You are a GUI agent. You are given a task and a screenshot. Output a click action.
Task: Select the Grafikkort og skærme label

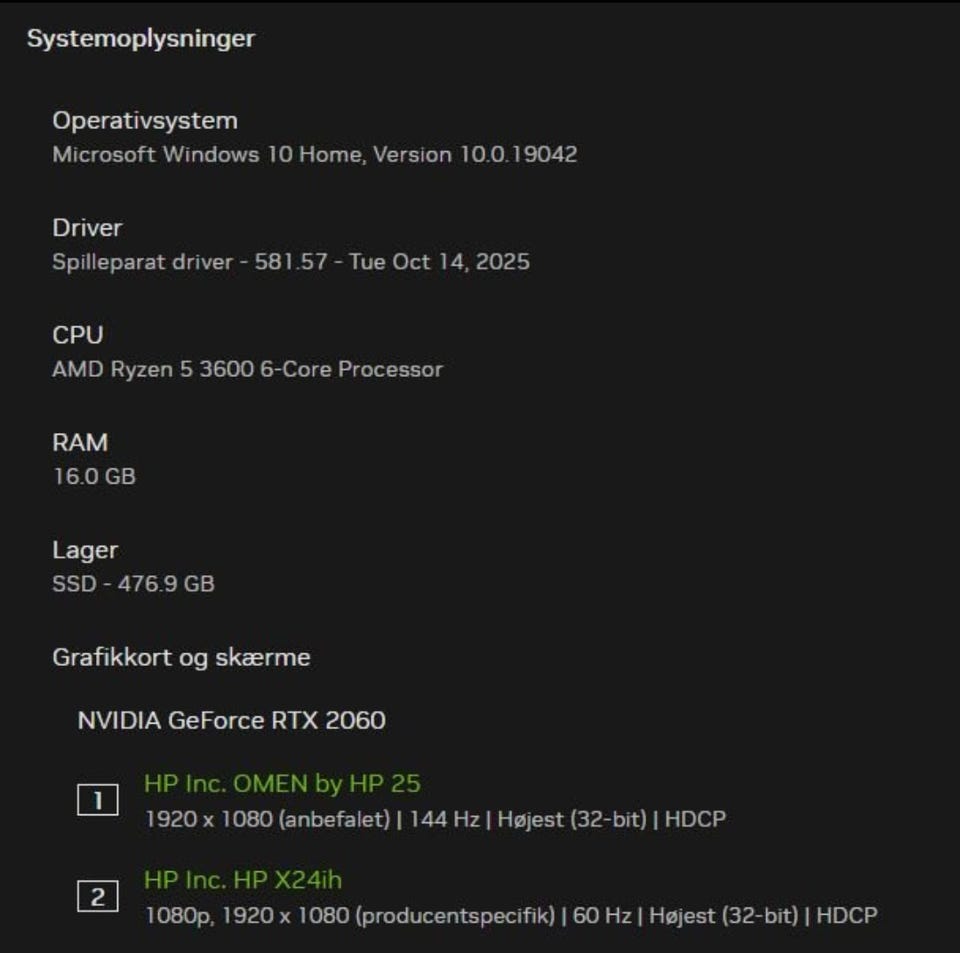[x=181, y=657]
